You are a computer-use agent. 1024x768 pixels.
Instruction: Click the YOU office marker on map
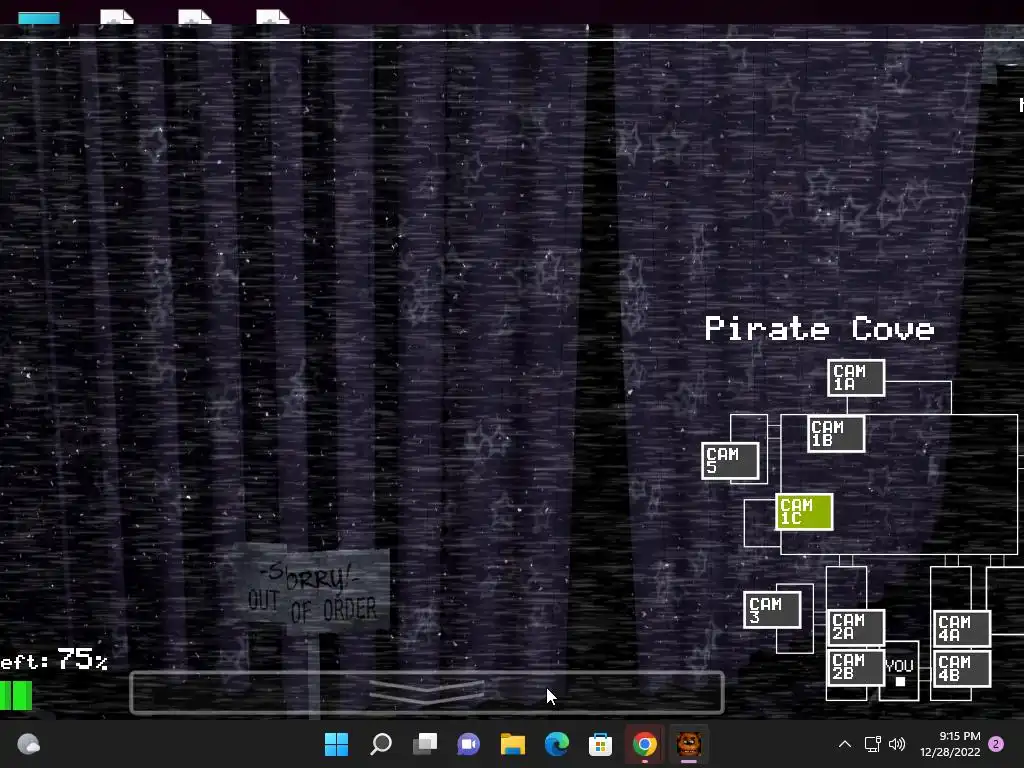coord(899,672)
